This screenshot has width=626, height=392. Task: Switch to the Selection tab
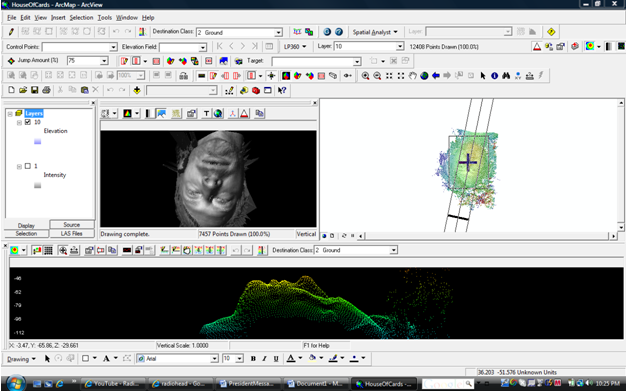tap(26, 234)
